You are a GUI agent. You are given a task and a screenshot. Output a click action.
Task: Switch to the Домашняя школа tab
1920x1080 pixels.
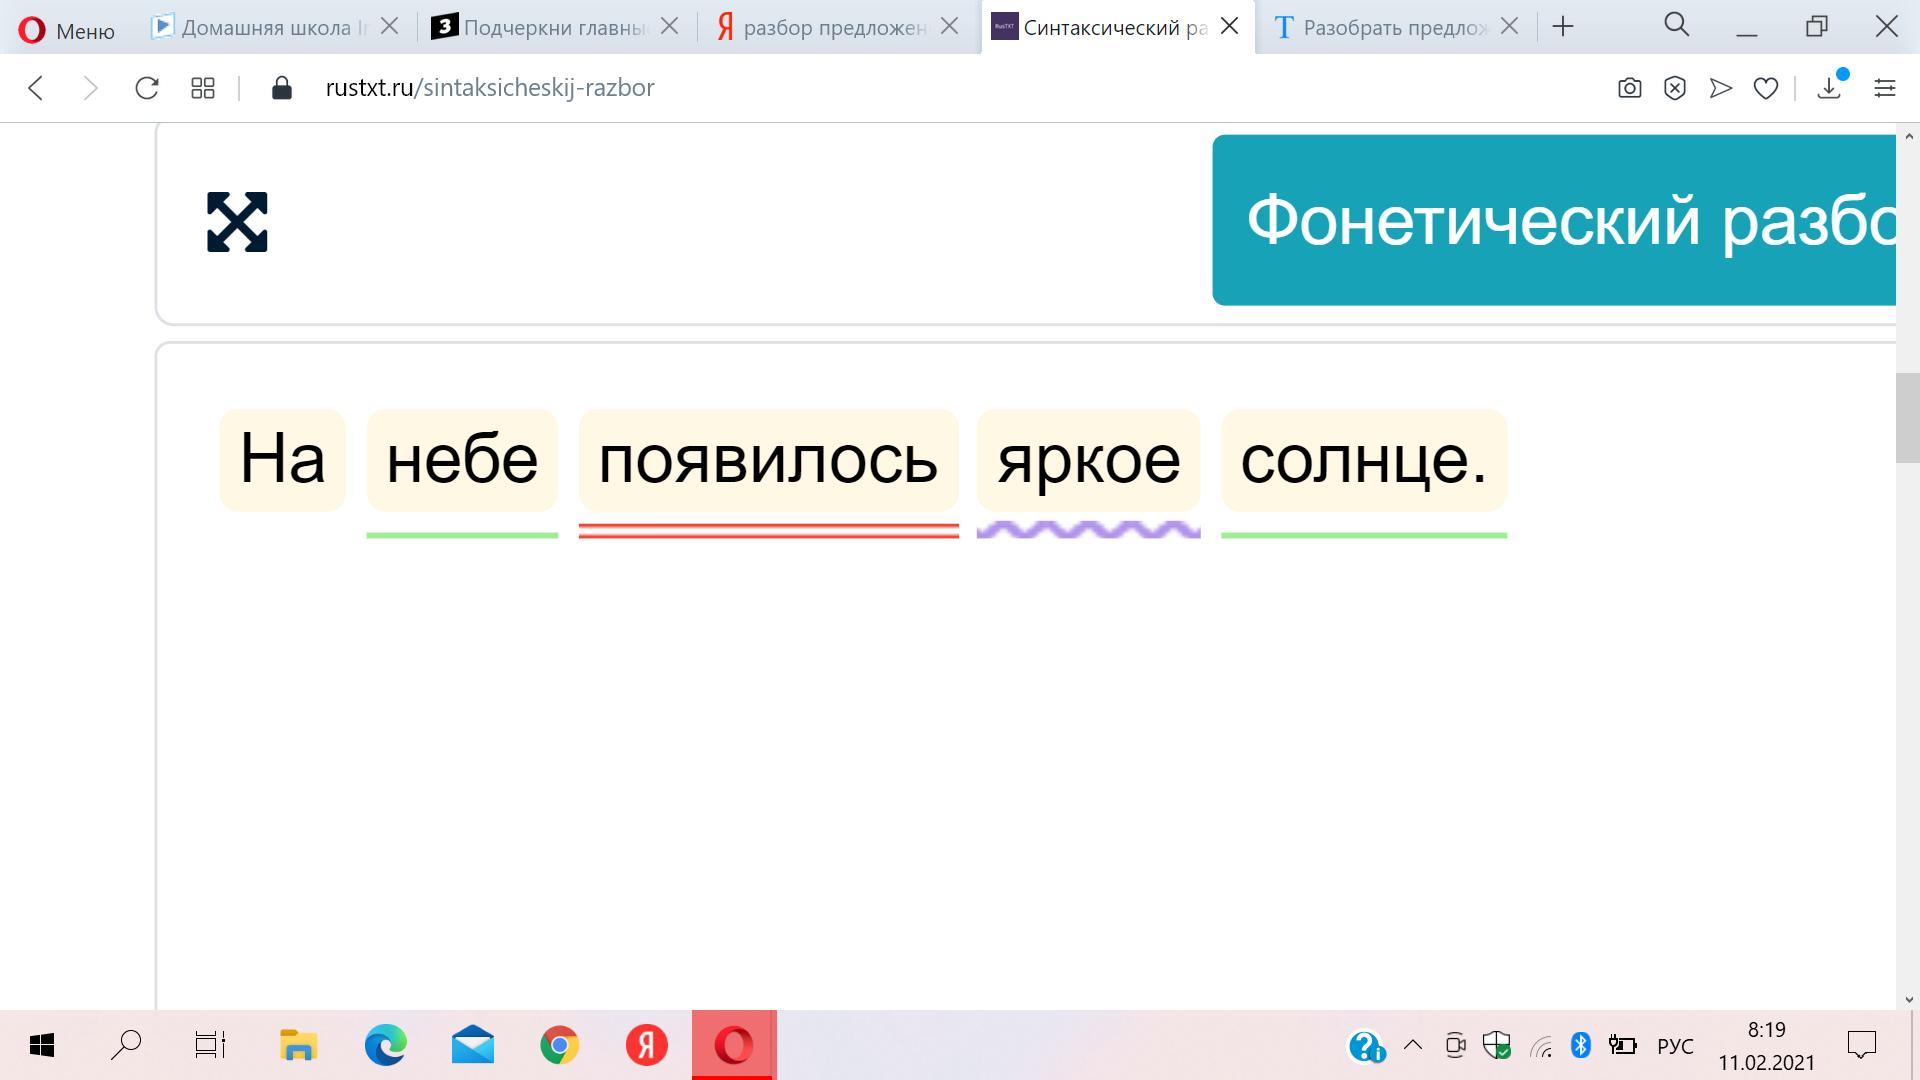click(x=260, y=27)
